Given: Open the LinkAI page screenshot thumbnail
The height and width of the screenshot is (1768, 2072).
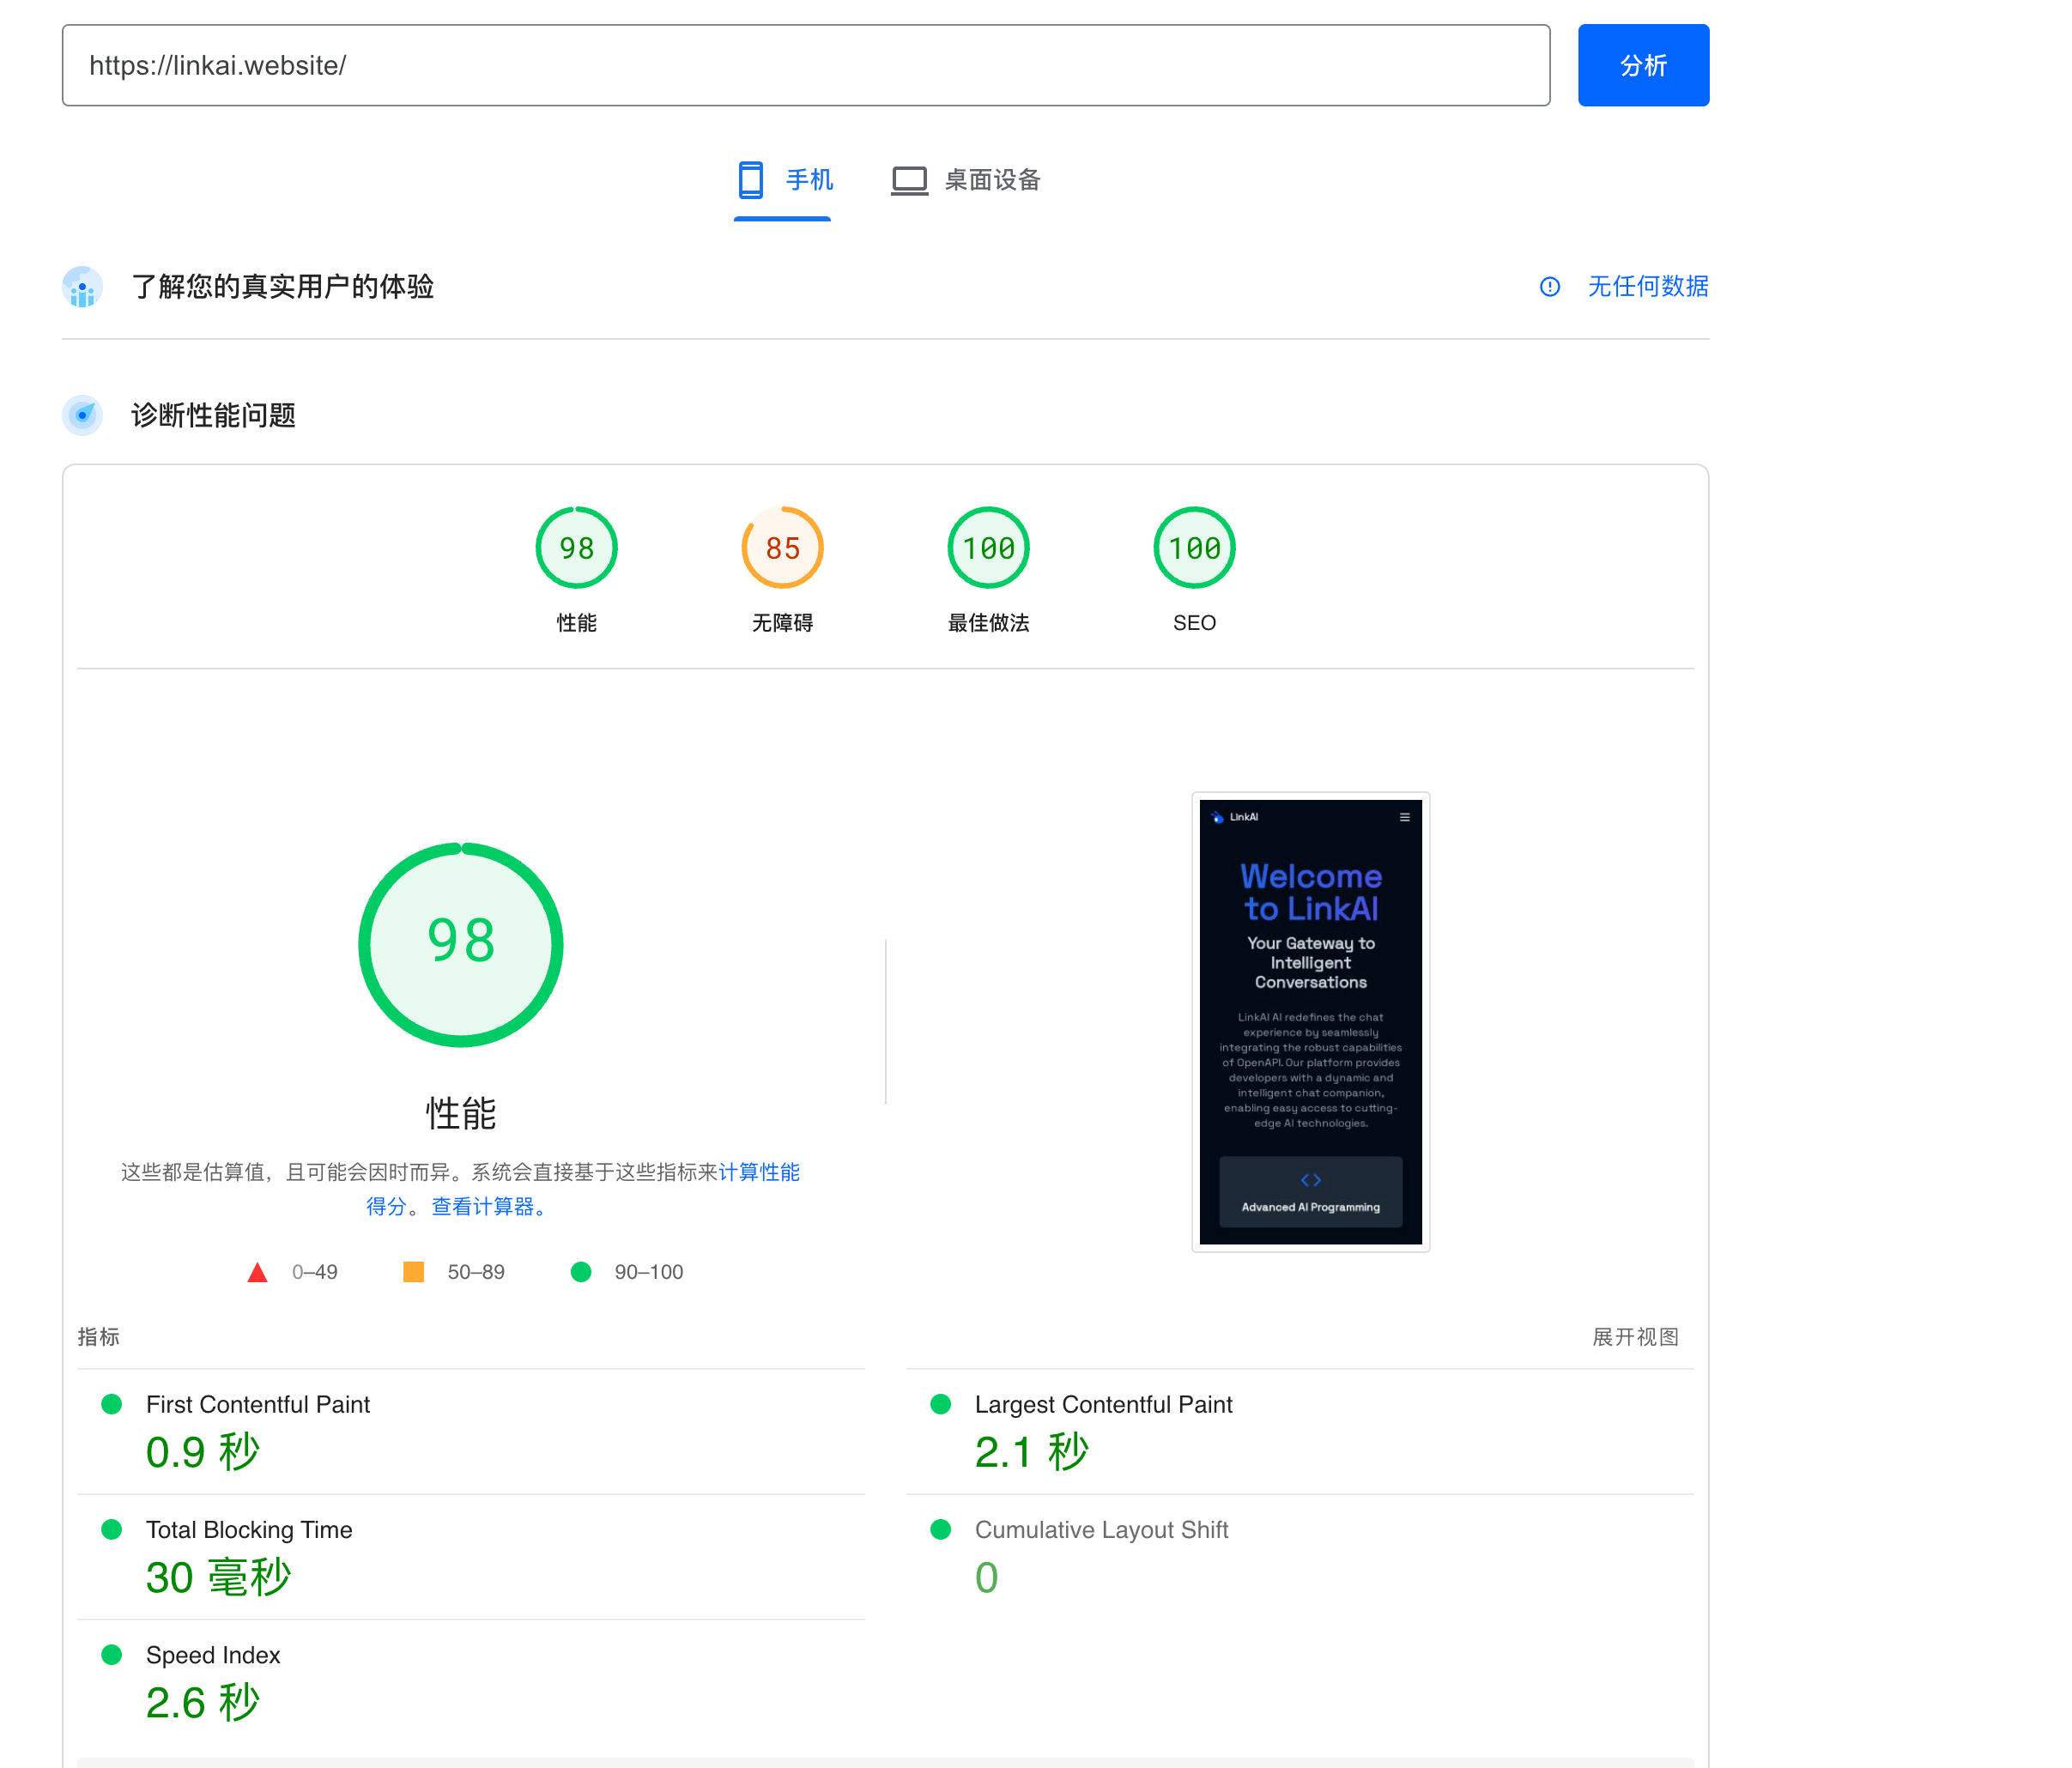Looking at the screenshot, I should coord(1310,1021).
